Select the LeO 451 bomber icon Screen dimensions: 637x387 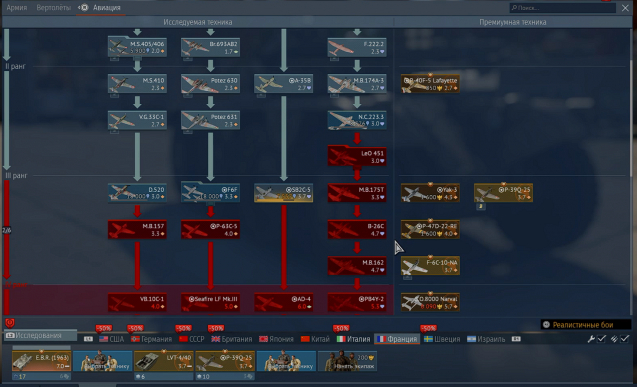357,156
